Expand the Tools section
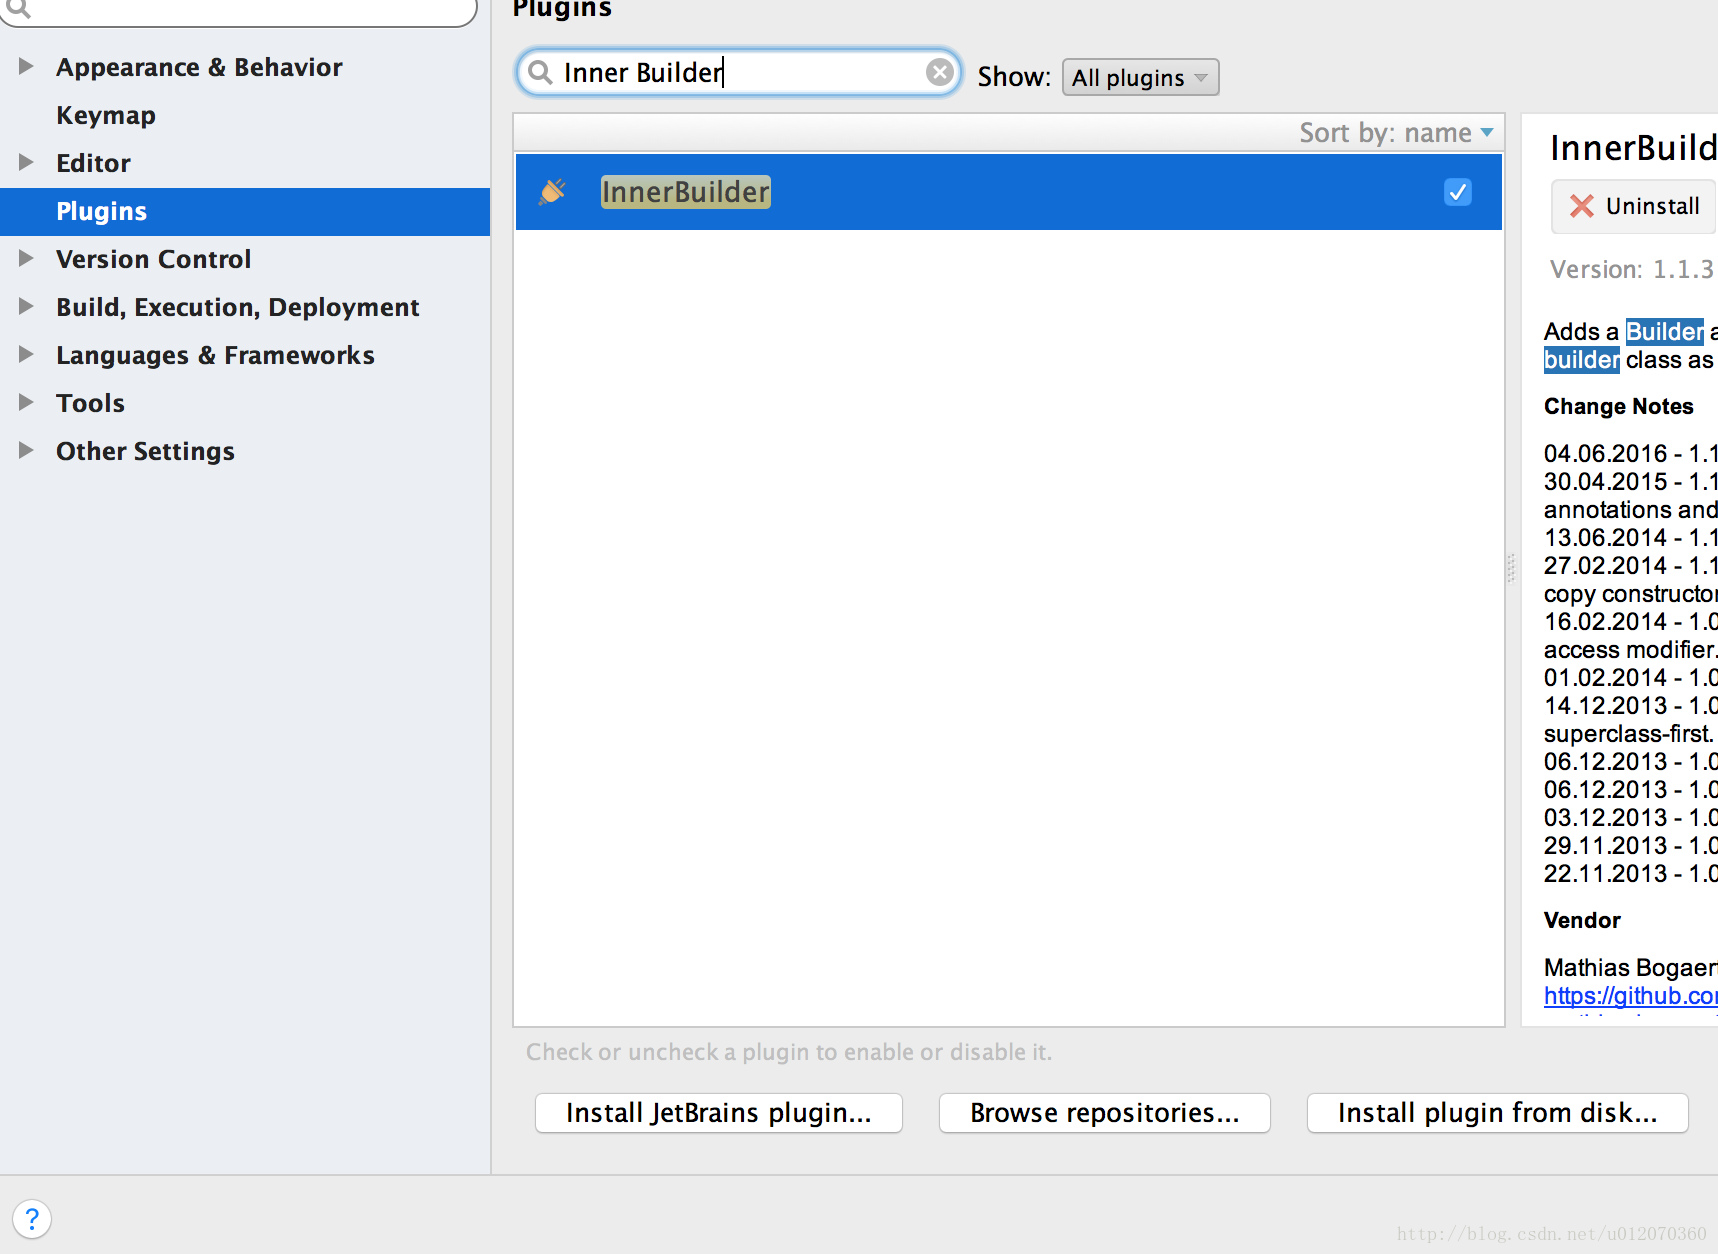 [x=26, y=402]
